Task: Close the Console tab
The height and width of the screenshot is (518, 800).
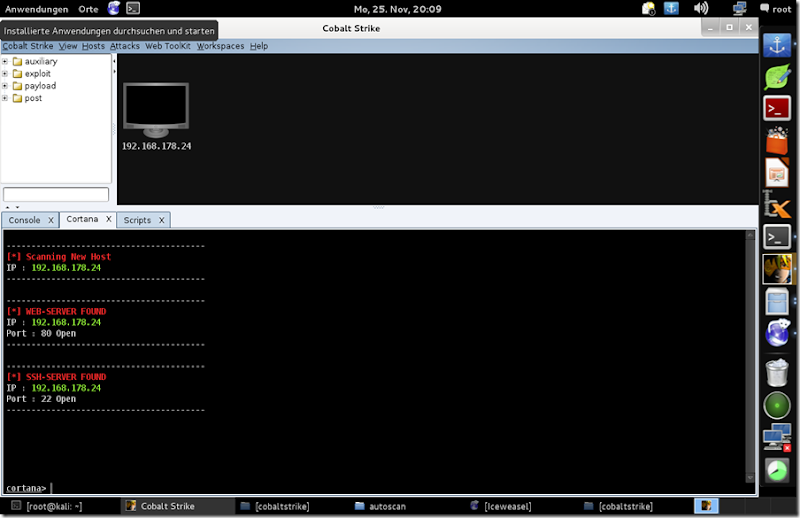Action: click(51, 220)
